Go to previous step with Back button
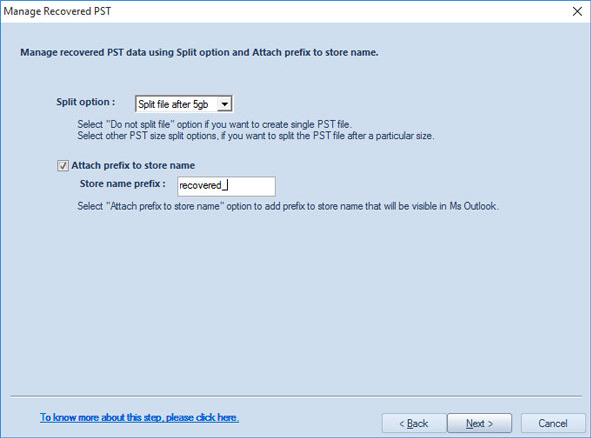Screen dimensions: 591x438 (414, 423)
